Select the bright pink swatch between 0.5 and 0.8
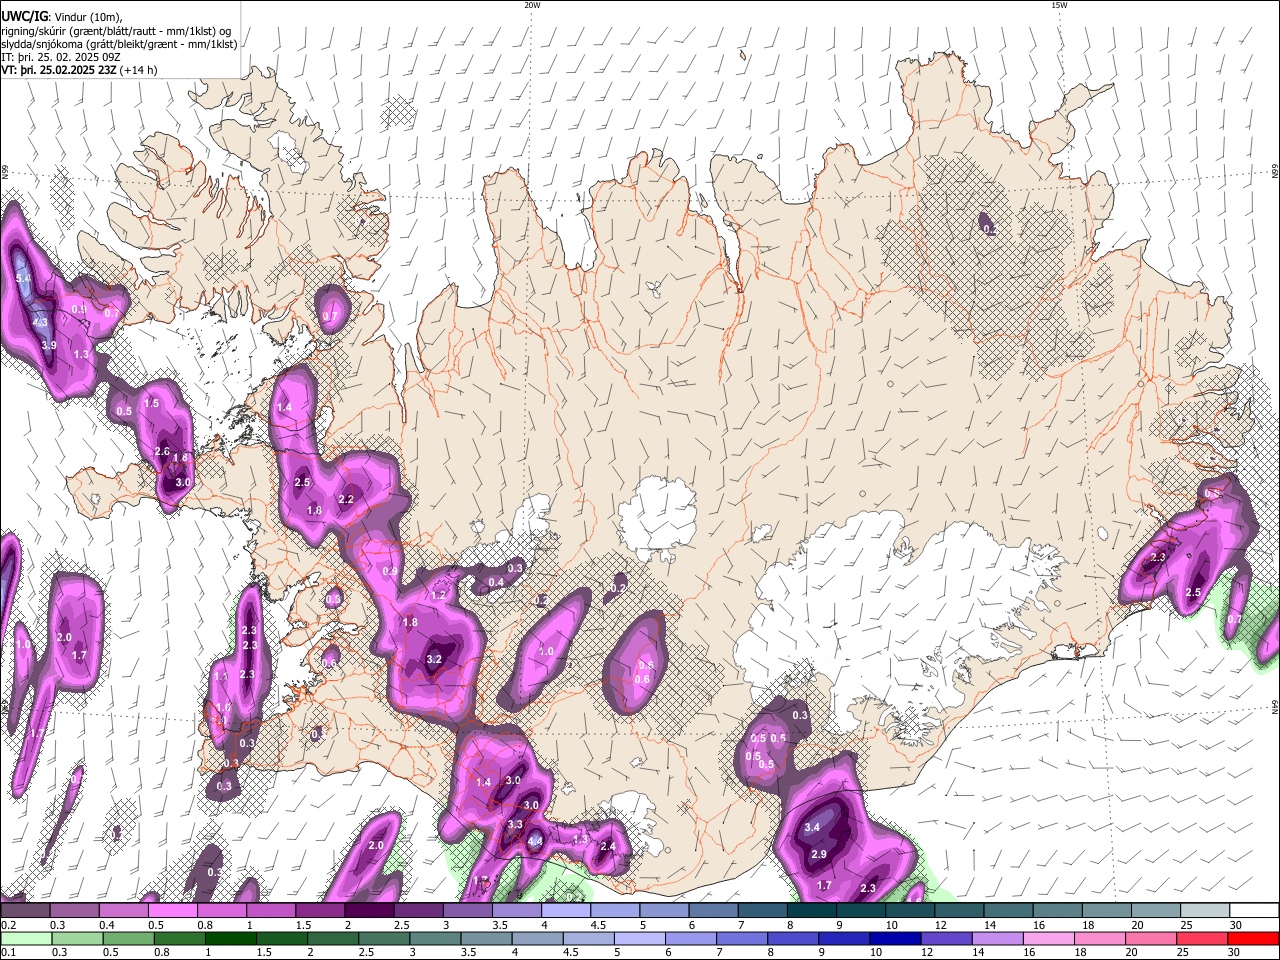Viewport: 1280px width, 960px height. pyautogui.click(x=172, y=910)
